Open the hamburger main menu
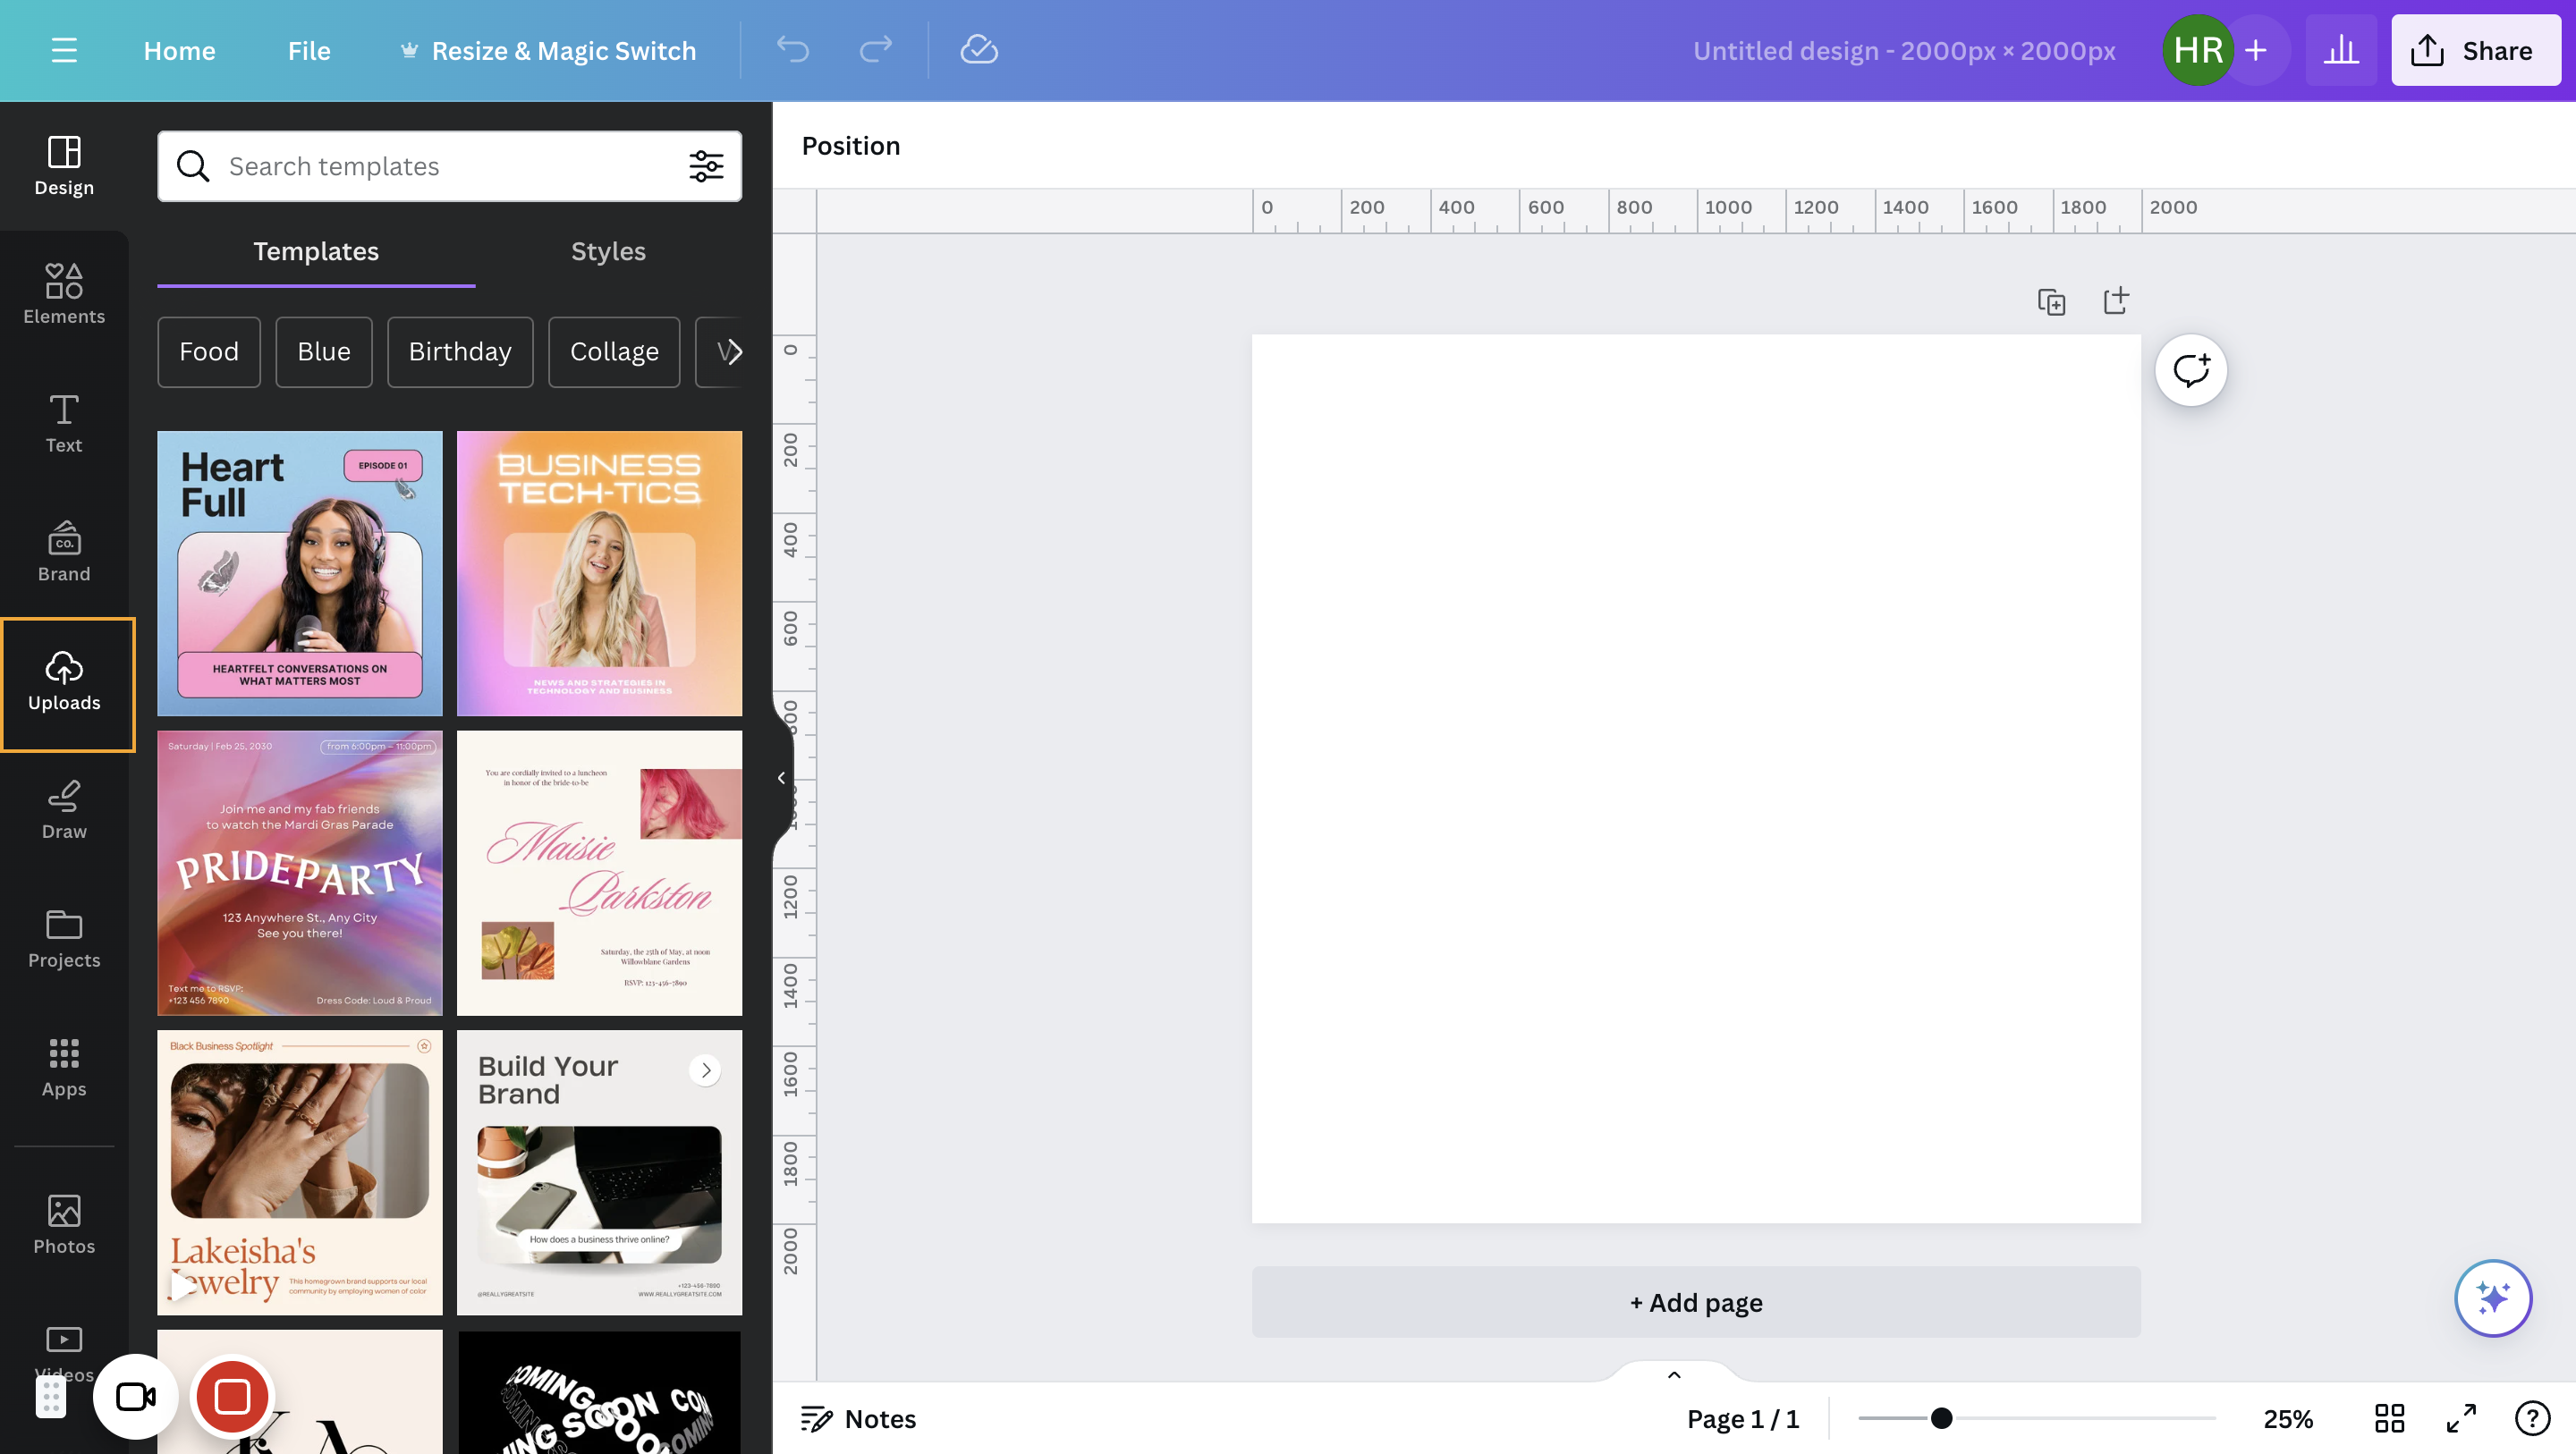Viewport: 2576px width, 1454px height. (64, 50)
